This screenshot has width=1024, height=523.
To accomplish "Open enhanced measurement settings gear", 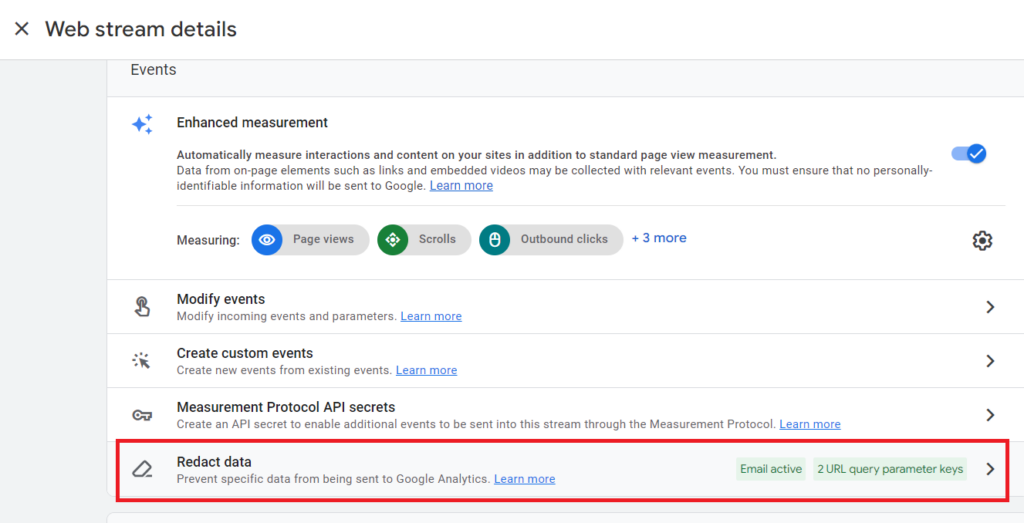I will tap(982, 240).
